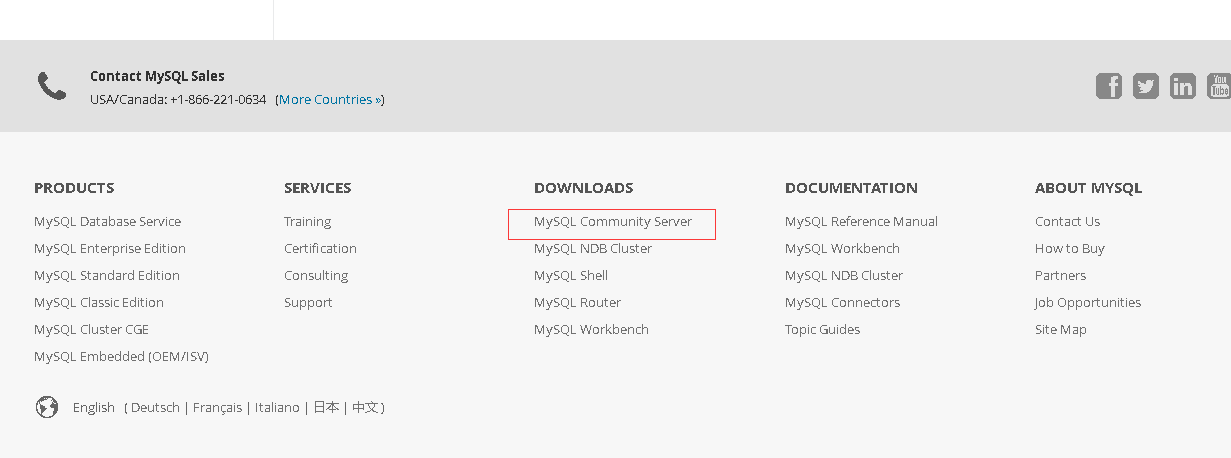Open the Job Opportunities link
This screenshot has width=1231, height=458.
[x=1088, y=303]
